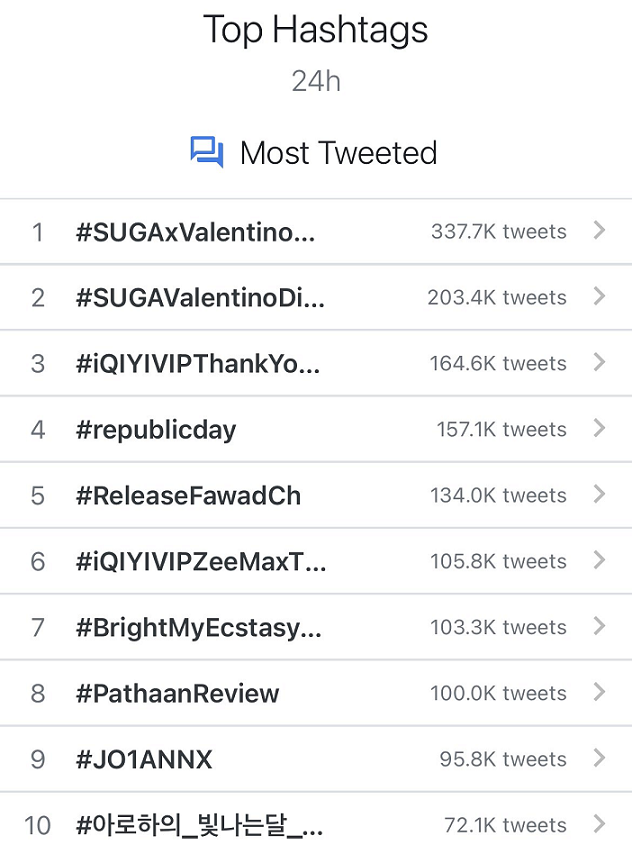Tap the arrow beside 95.8K tweets

click(599, 758)
